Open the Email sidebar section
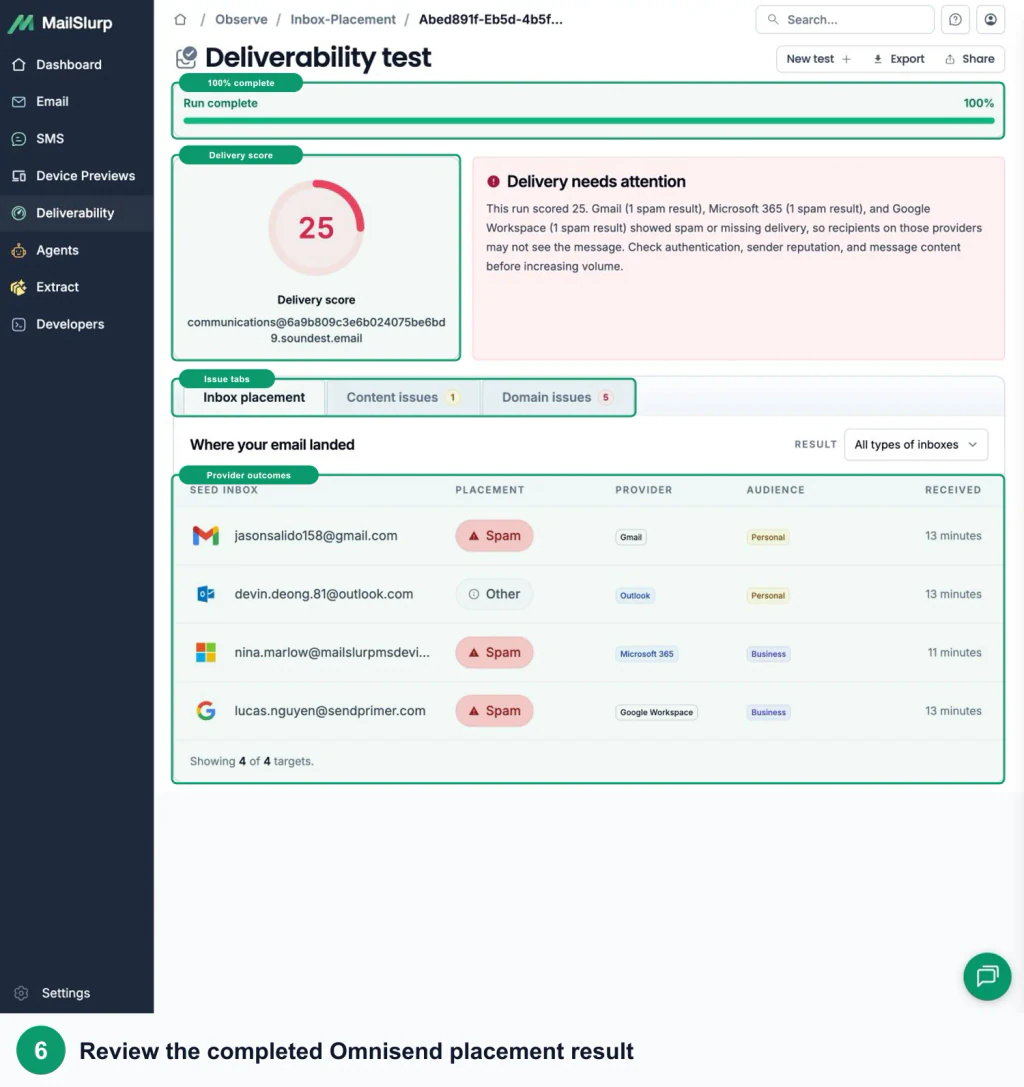The image size is (1024, 1087). [76, 101]
